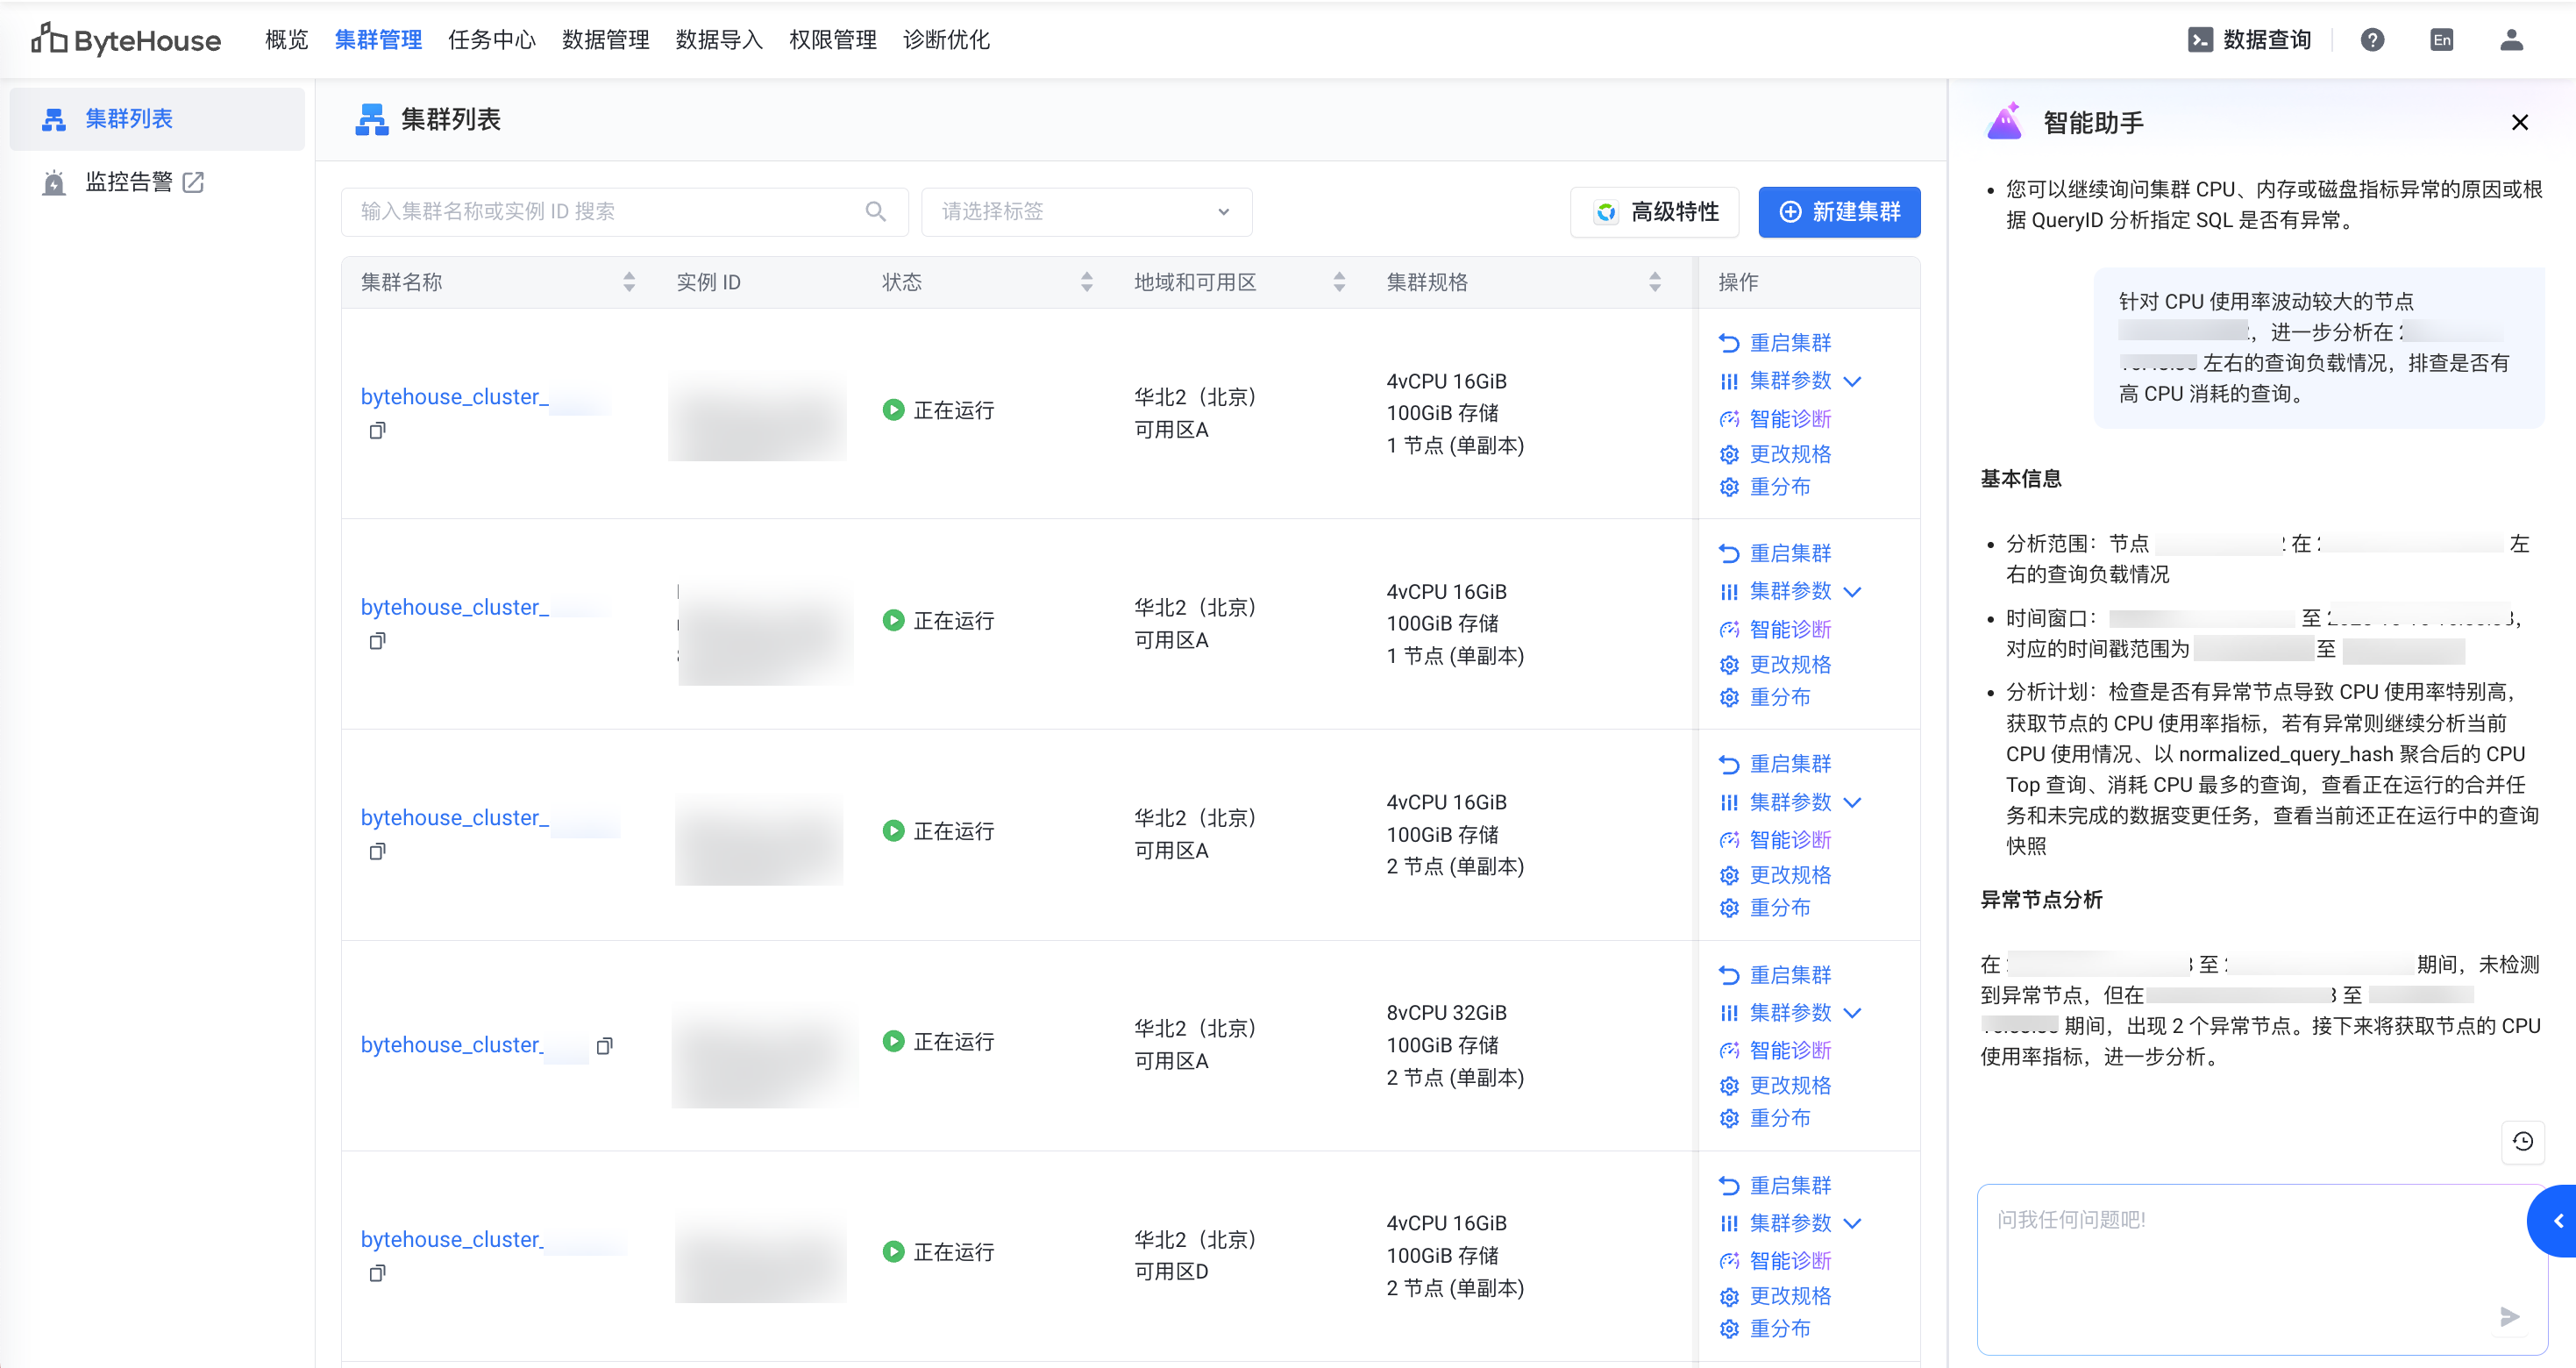Expand 集群参数 menu for first cluster
This screenshot has height=1368, width=2576.
click(1852, 381)
